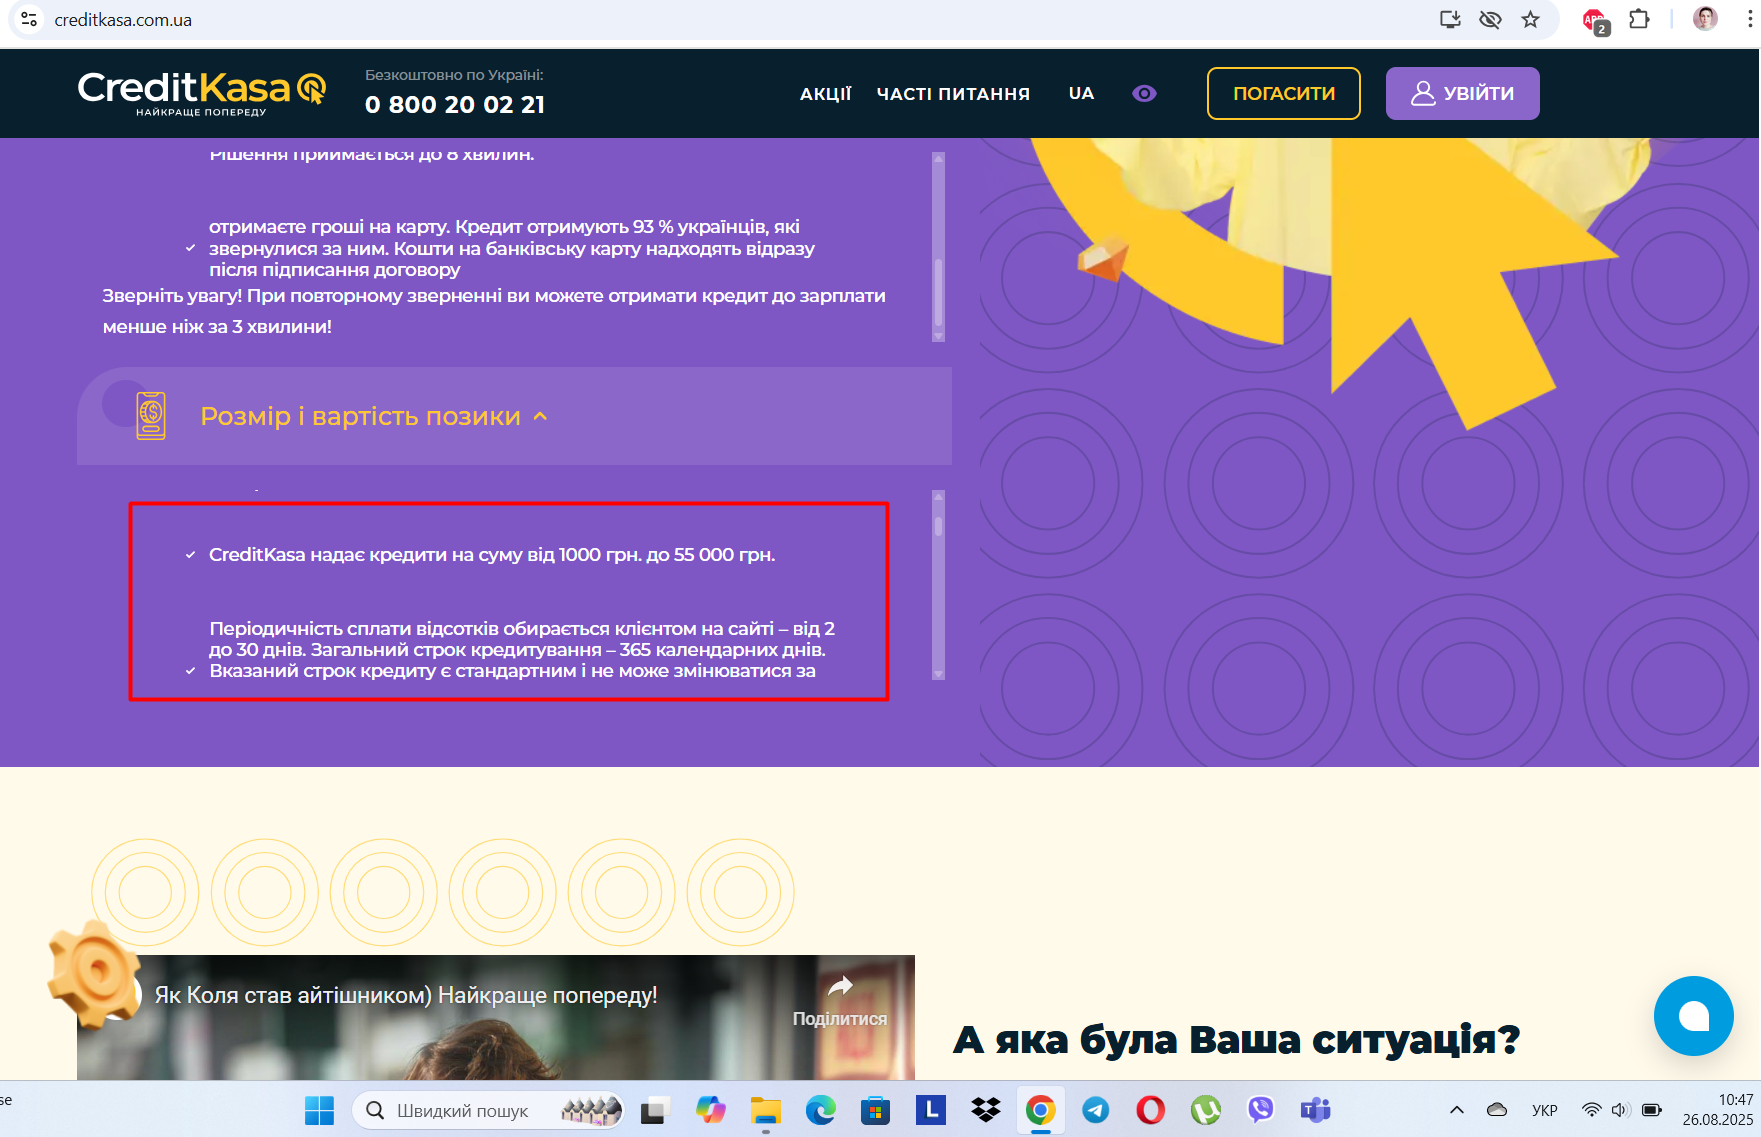Open Microsoft Teams from the taskbar
1761x1137 pixels.
[1316, 1110]
